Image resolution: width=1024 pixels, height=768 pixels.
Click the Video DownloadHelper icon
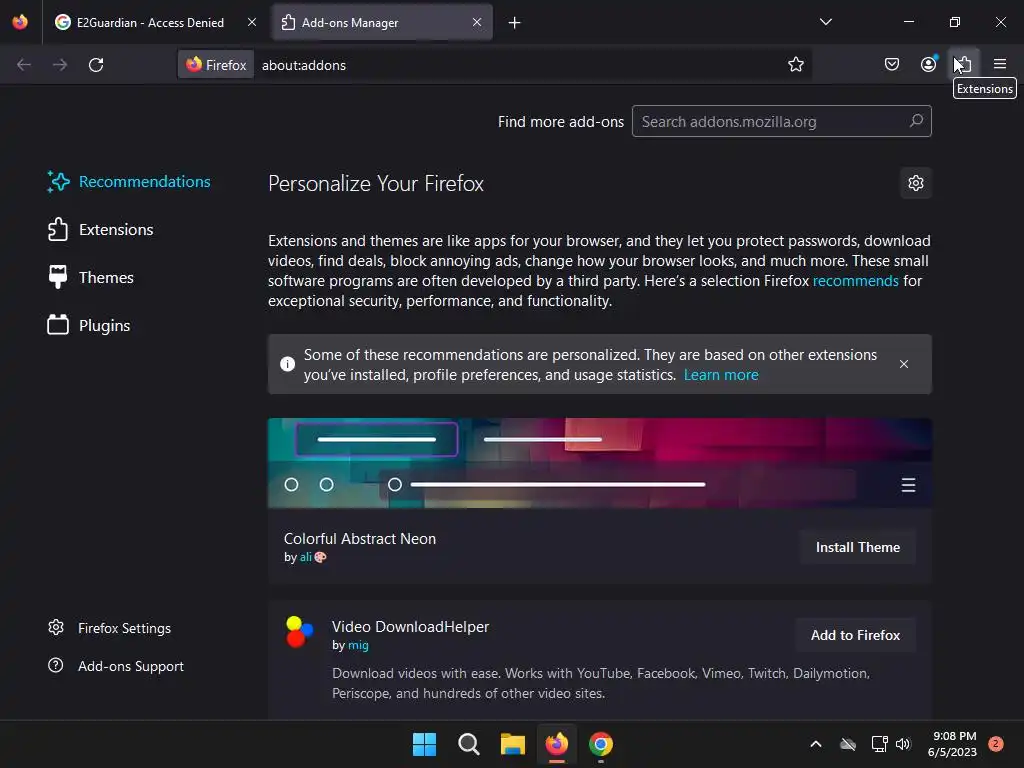pyautogui.click(x=299, y=632)
